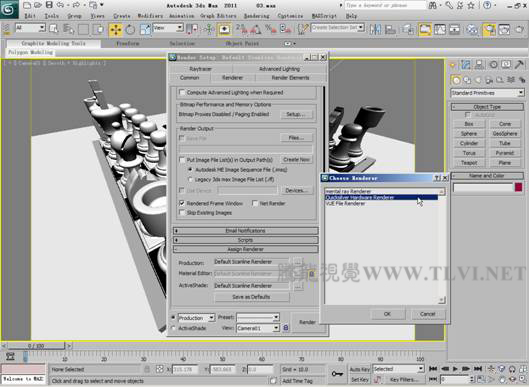The height and width of the screenshot is (387, 529).
Task: Go to the end frame
Action: [x=478, y=368]
